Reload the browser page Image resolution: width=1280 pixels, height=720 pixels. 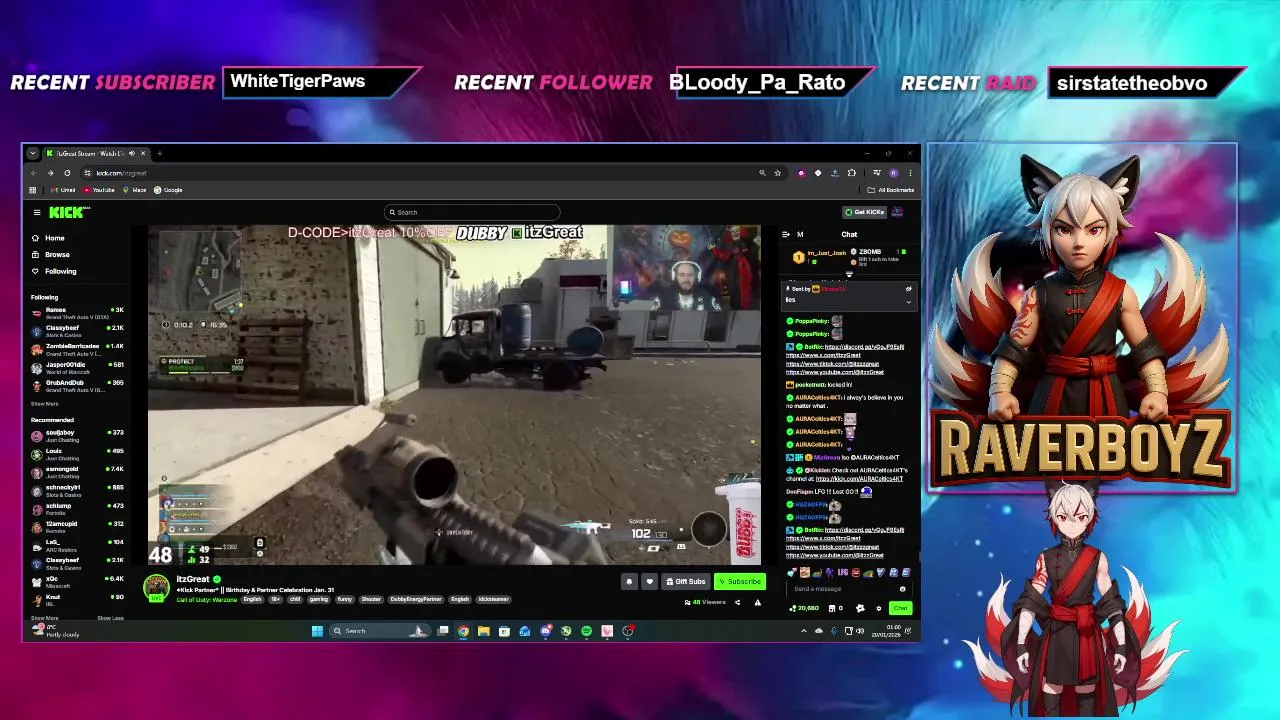[67, 173]
